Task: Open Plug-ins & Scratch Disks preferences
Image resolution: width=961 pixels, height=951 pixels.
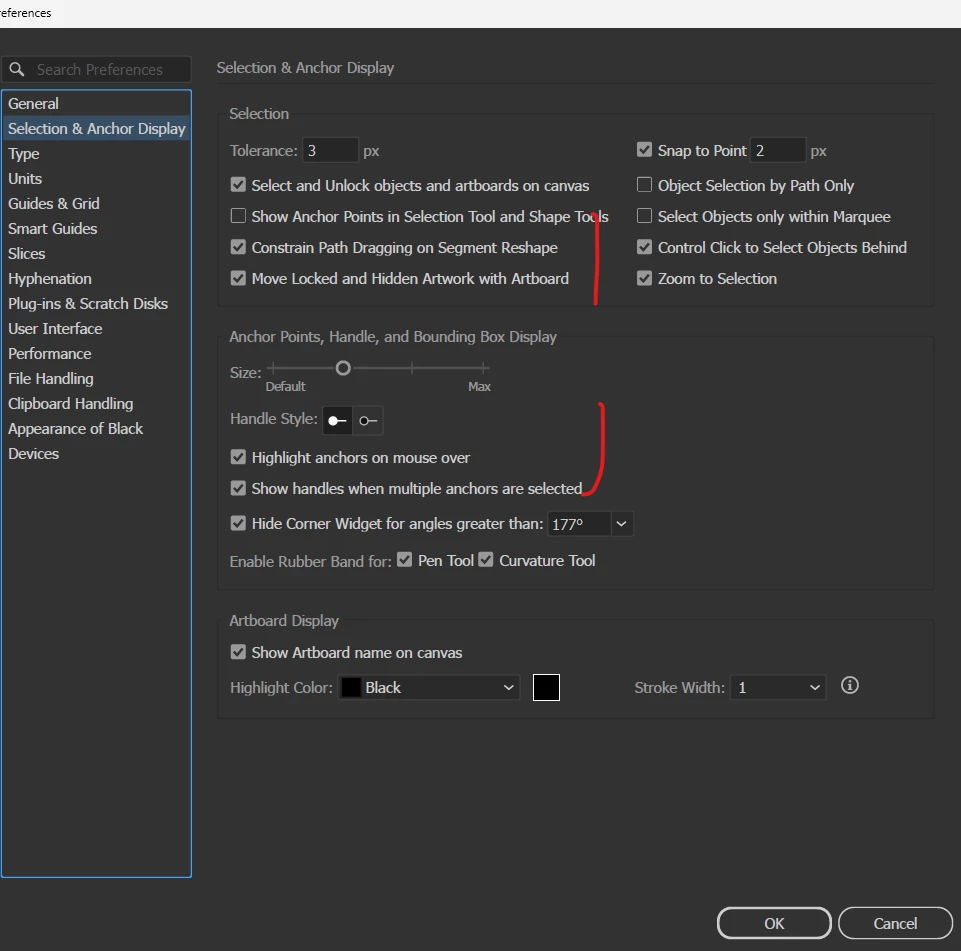Action: [x=96, y=304]
